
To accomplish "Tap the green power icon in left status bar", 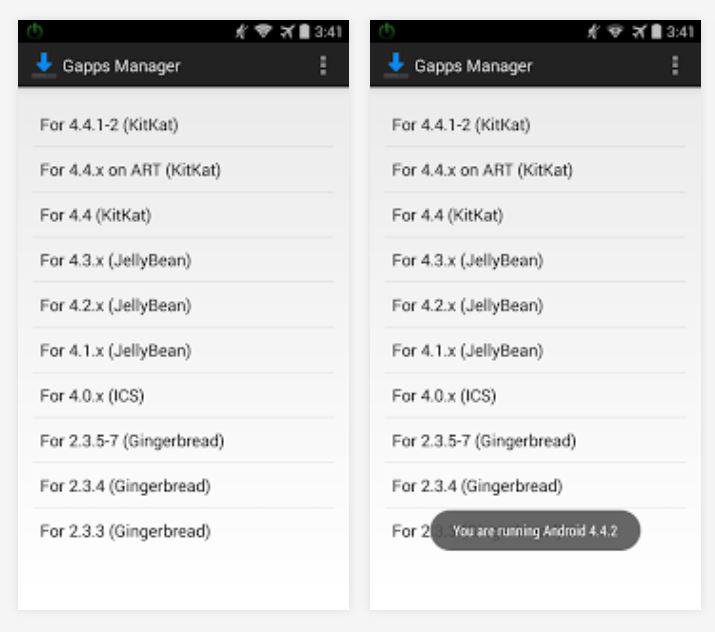I will tap(35, 31).
